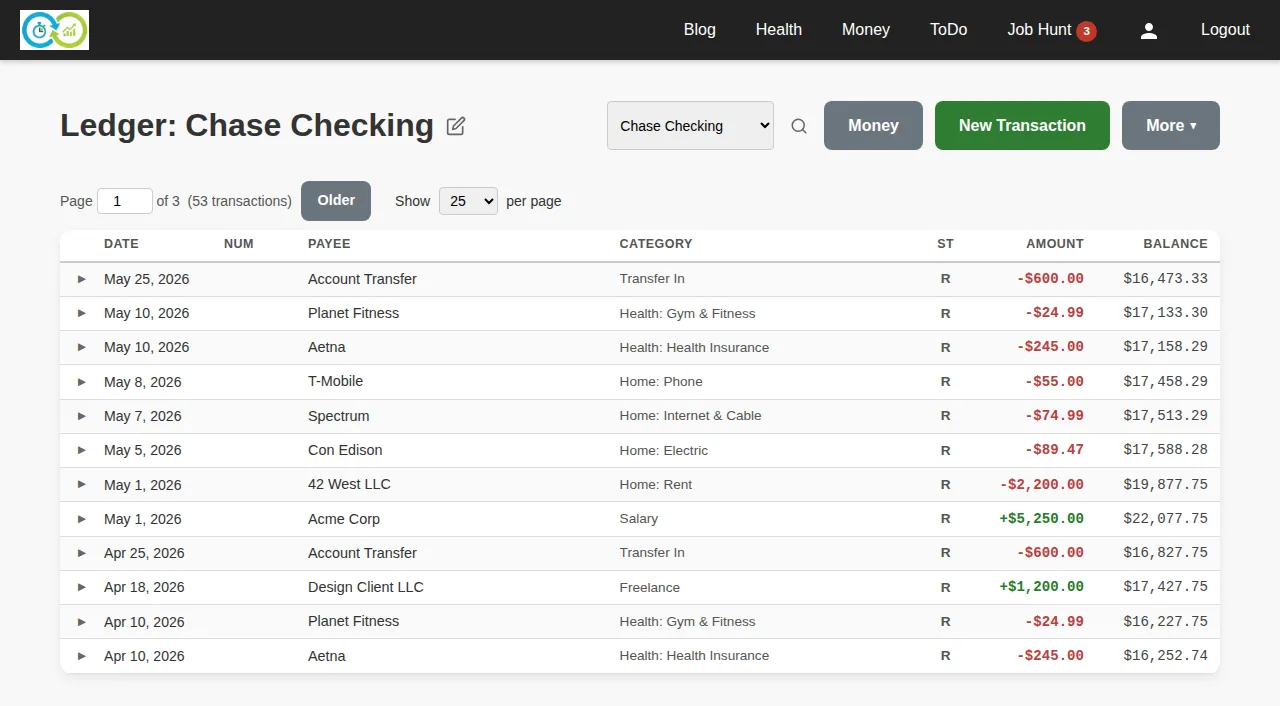Click the -$2,200.00 amount
The height and width of the screenshot is (706, 1280).
pyautogui.click(x=1041, y=484)
